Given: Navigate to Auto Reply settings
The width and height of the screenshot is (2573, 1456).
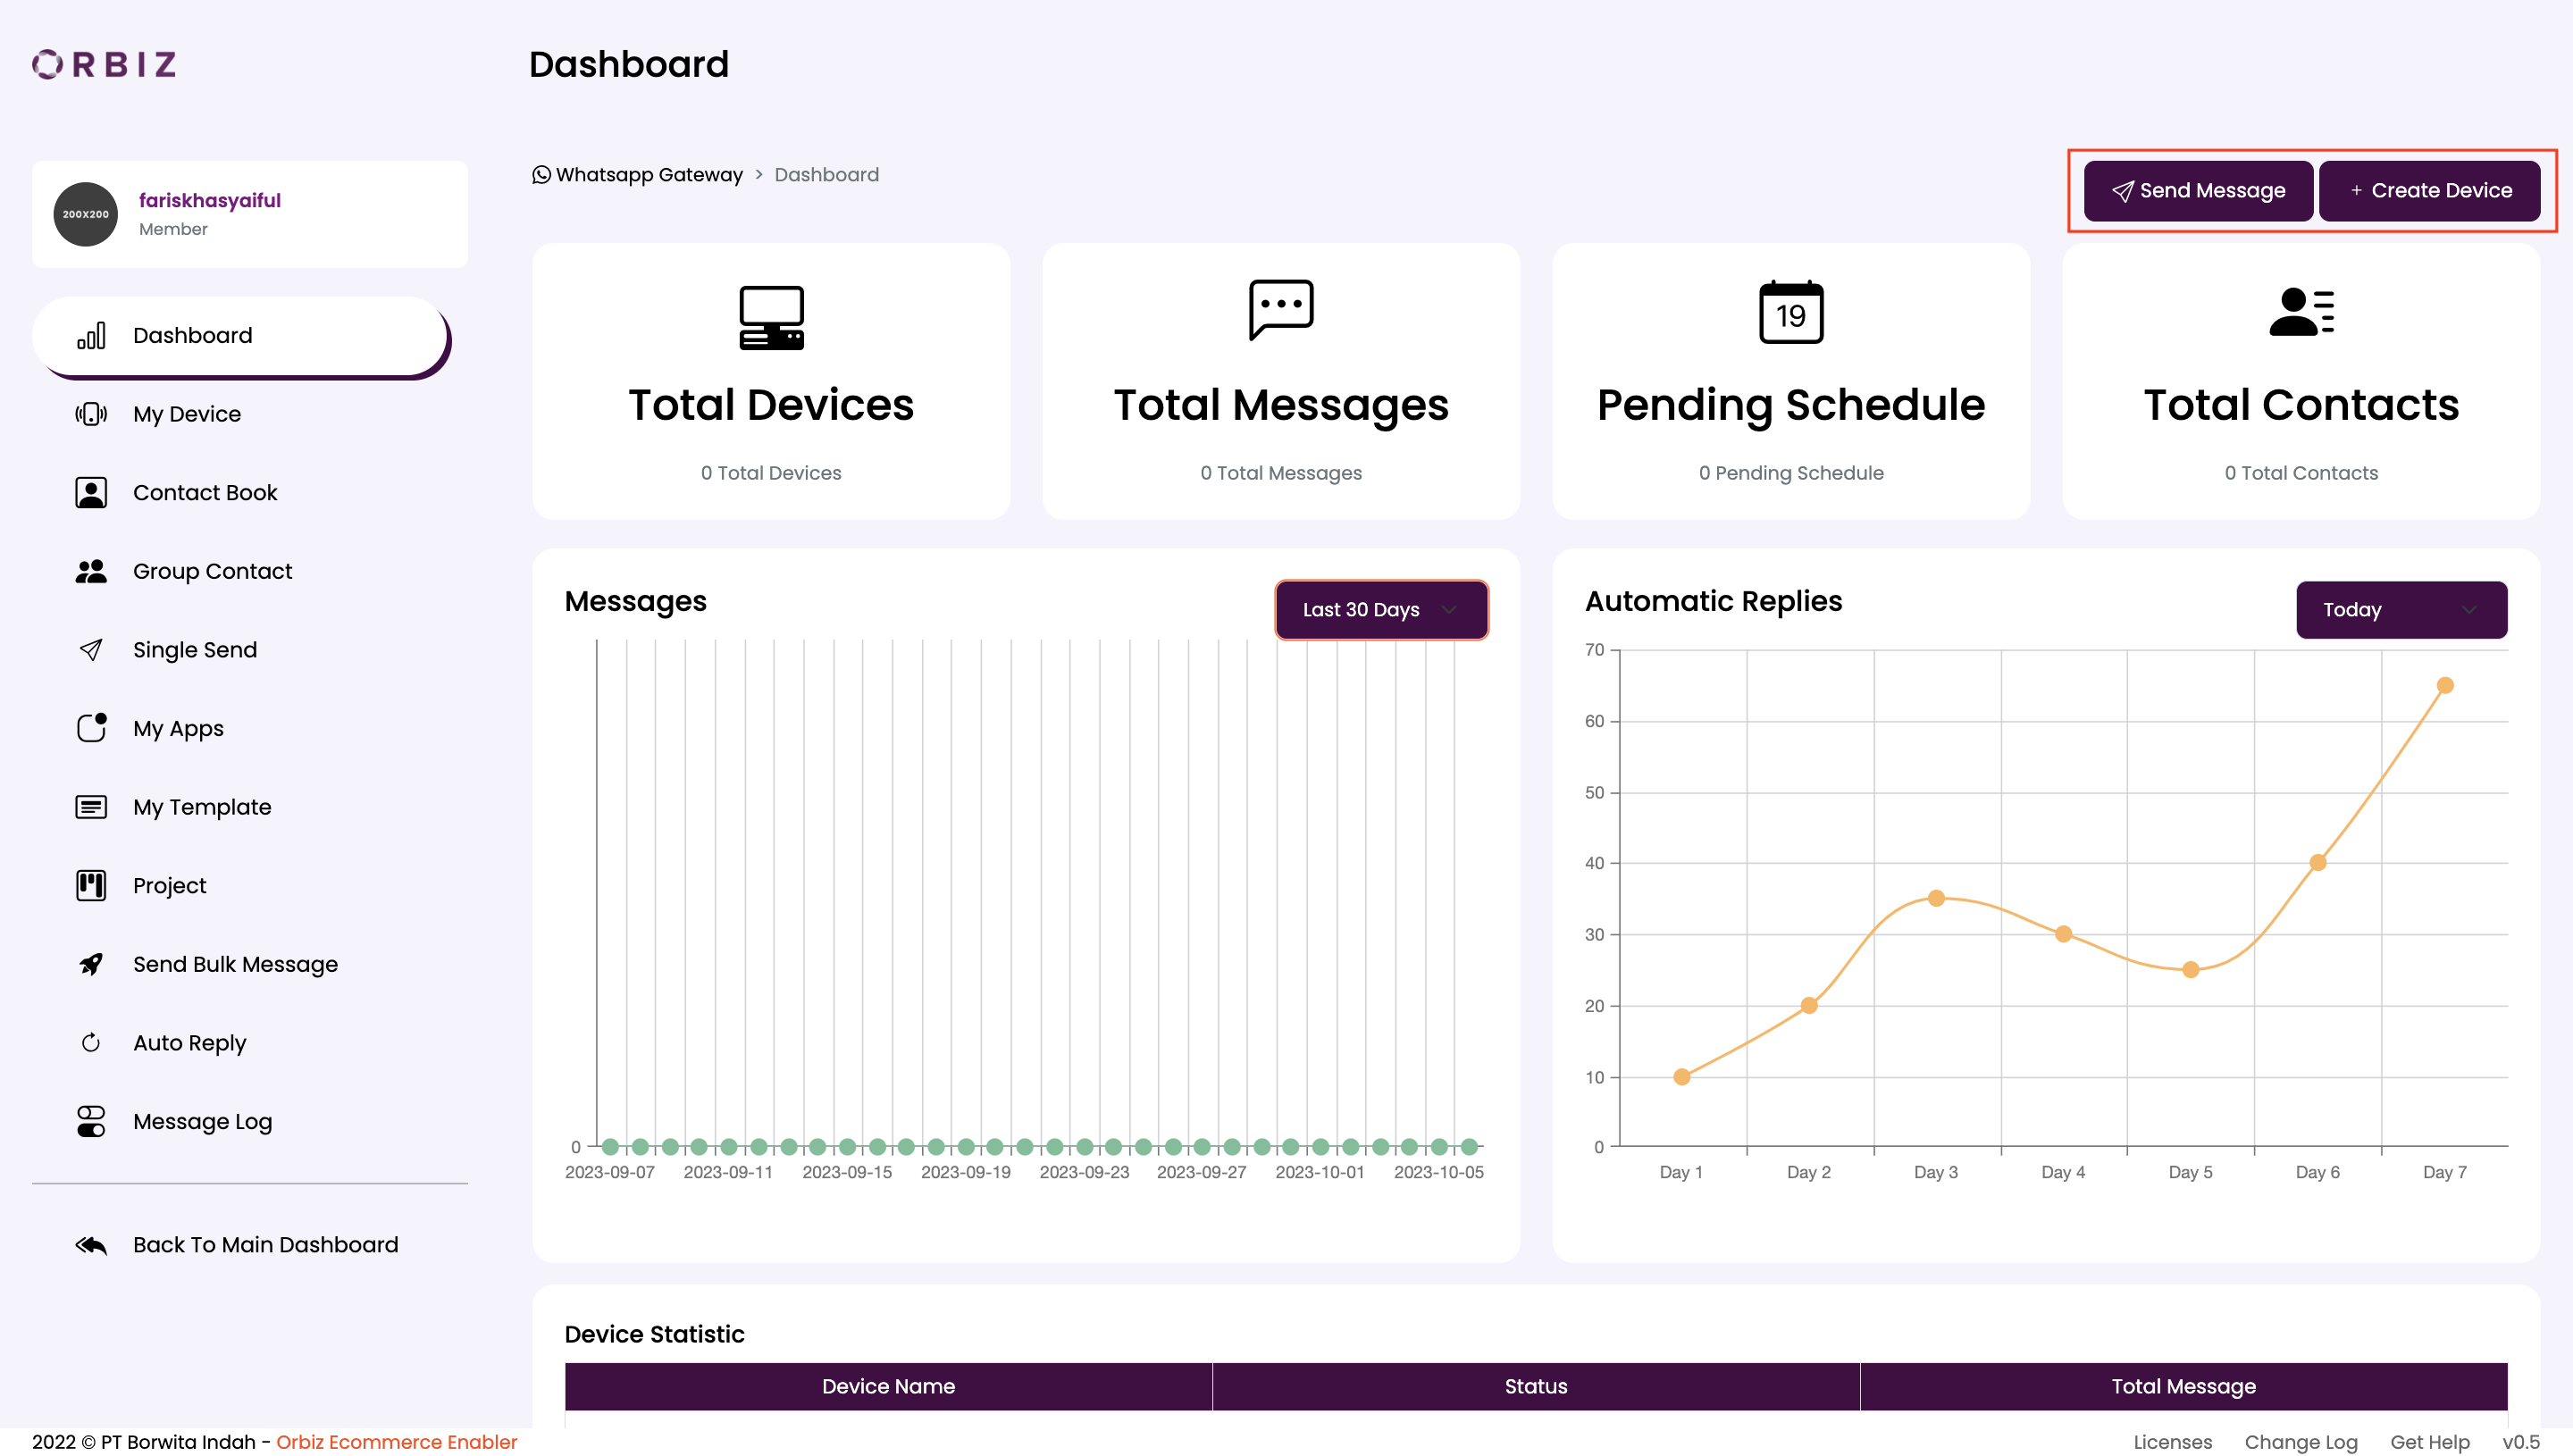Looking at the screenshot, I should pos(189,1042).
